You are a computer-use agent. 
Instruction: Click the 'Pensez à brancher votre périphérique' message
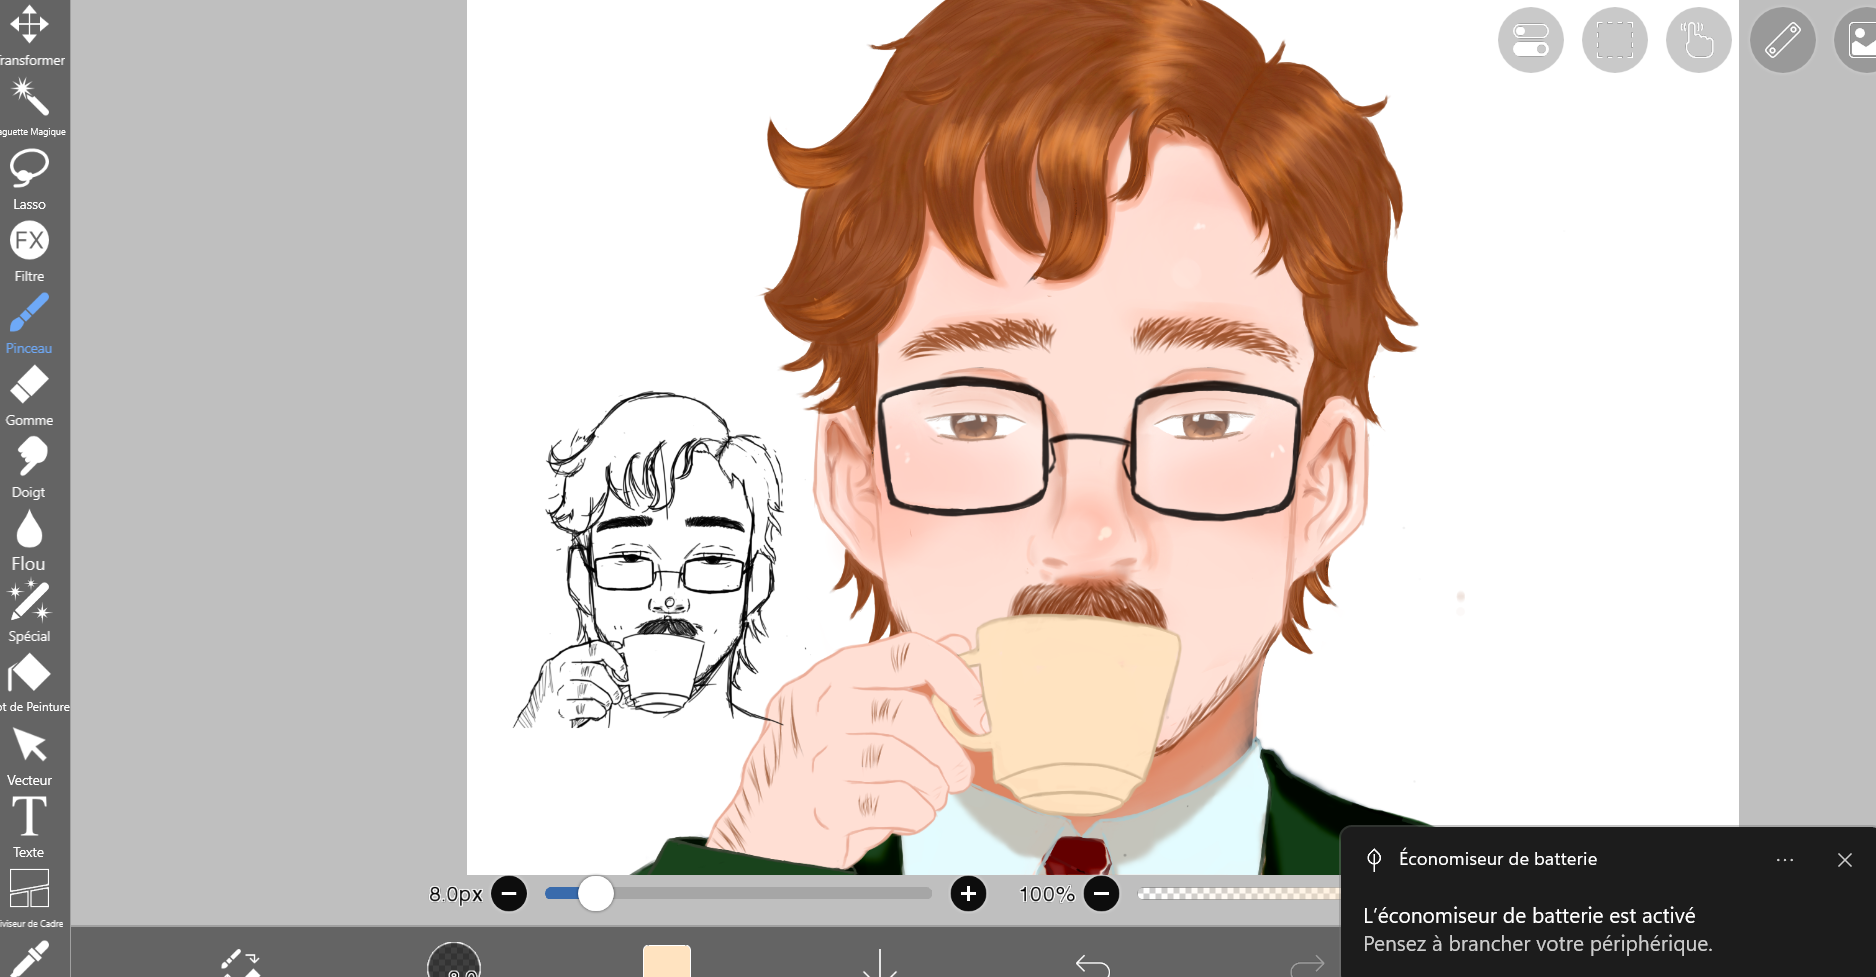[x=1537, y=944]
